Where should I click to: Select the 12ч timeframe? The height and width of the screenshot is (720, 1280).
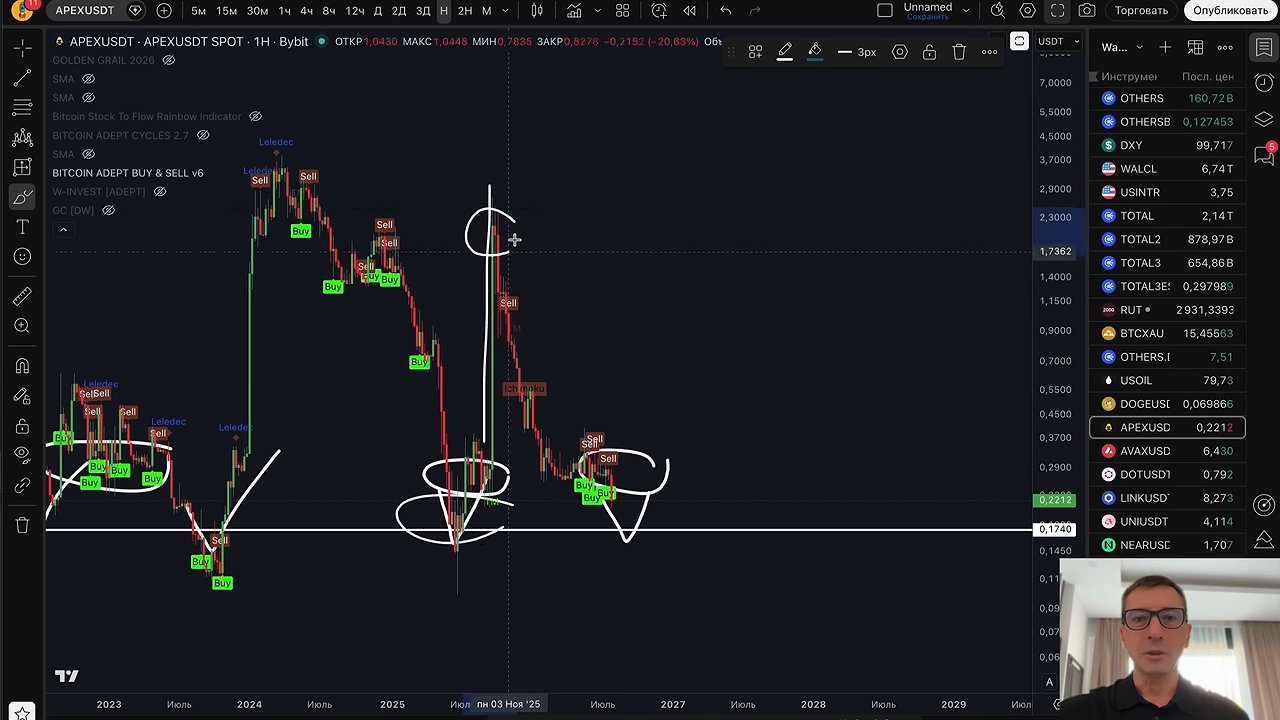coord(354,11)
